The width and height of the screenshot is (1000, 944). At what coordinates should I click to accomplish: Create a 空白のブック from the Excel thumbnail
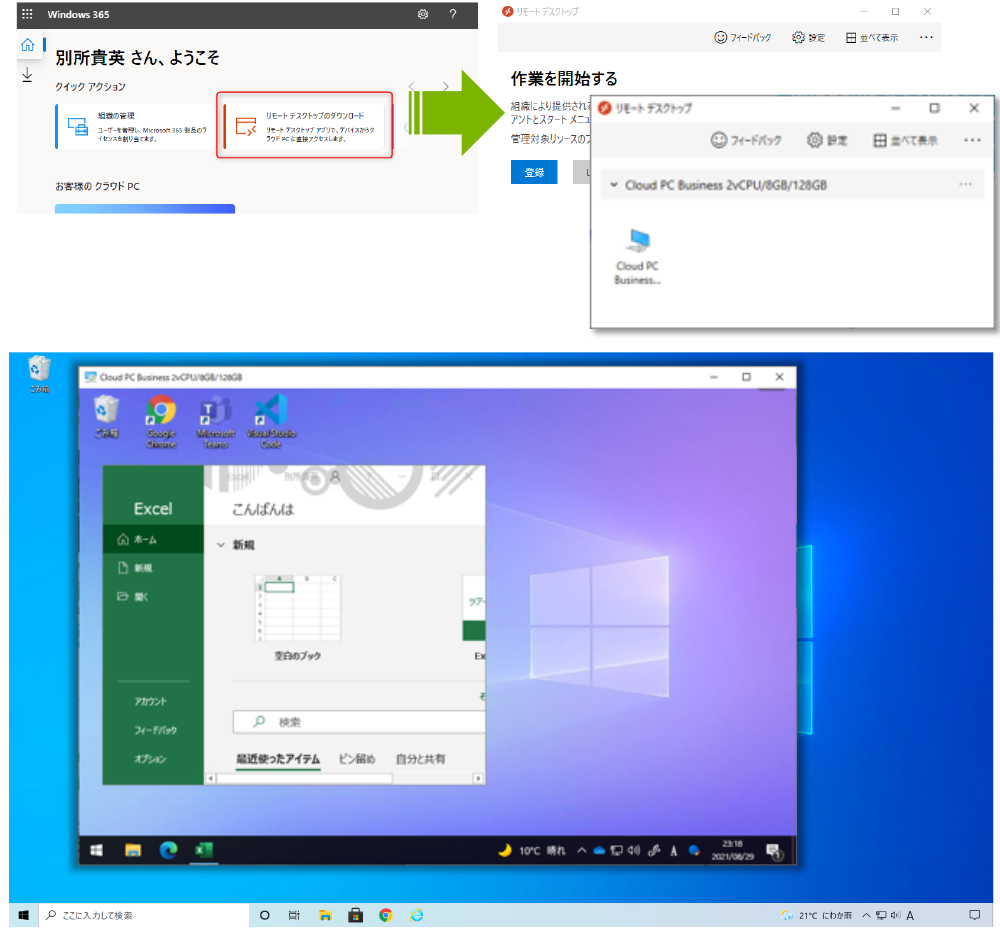tap(297, 617)
